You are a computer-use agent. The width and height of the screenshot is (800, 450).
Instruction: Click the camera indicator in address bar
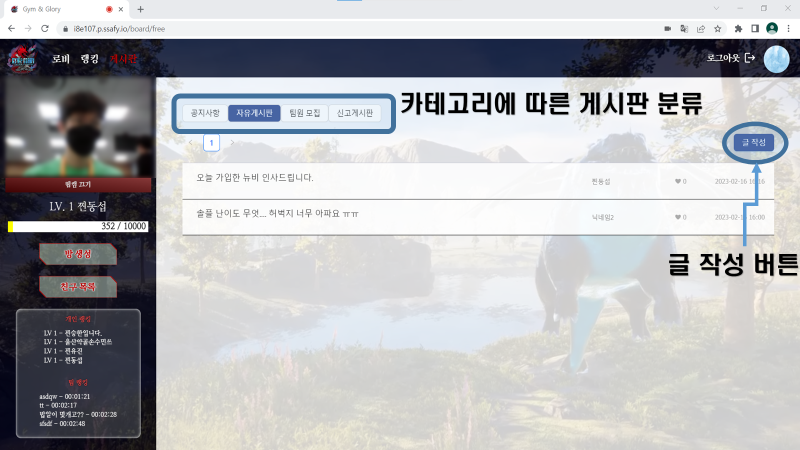667,29
